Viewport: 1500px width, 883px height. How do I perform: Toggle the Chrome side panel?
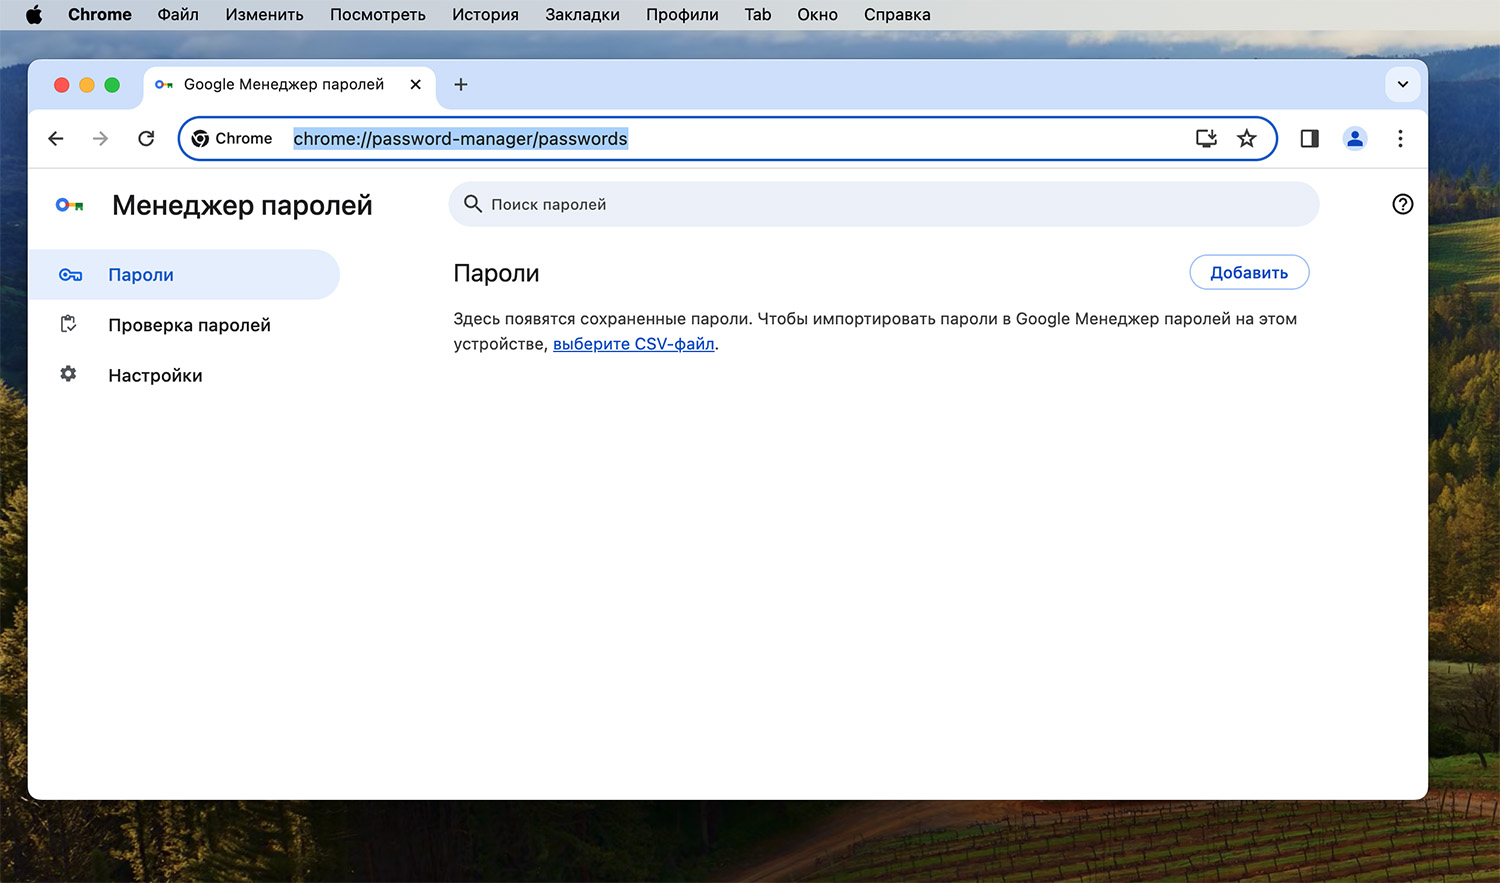tap(1309, 139)
